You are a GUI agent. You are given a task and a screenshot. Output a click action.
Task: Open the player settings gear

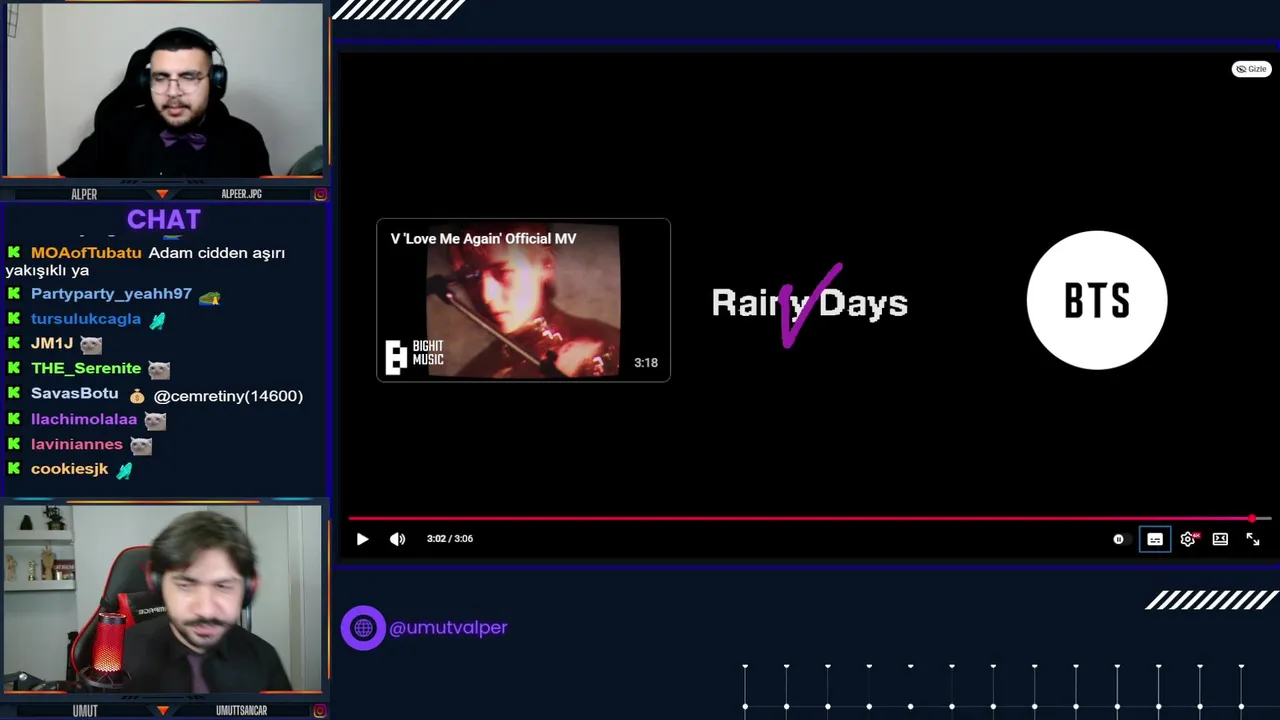[x=1188, y=539]
